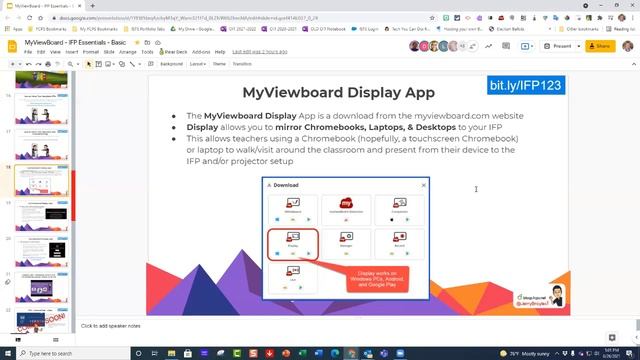The width and height of the screenshot is (640, 360).
Task: Select the slide 19 thumbnail
Action: (41, 216)
